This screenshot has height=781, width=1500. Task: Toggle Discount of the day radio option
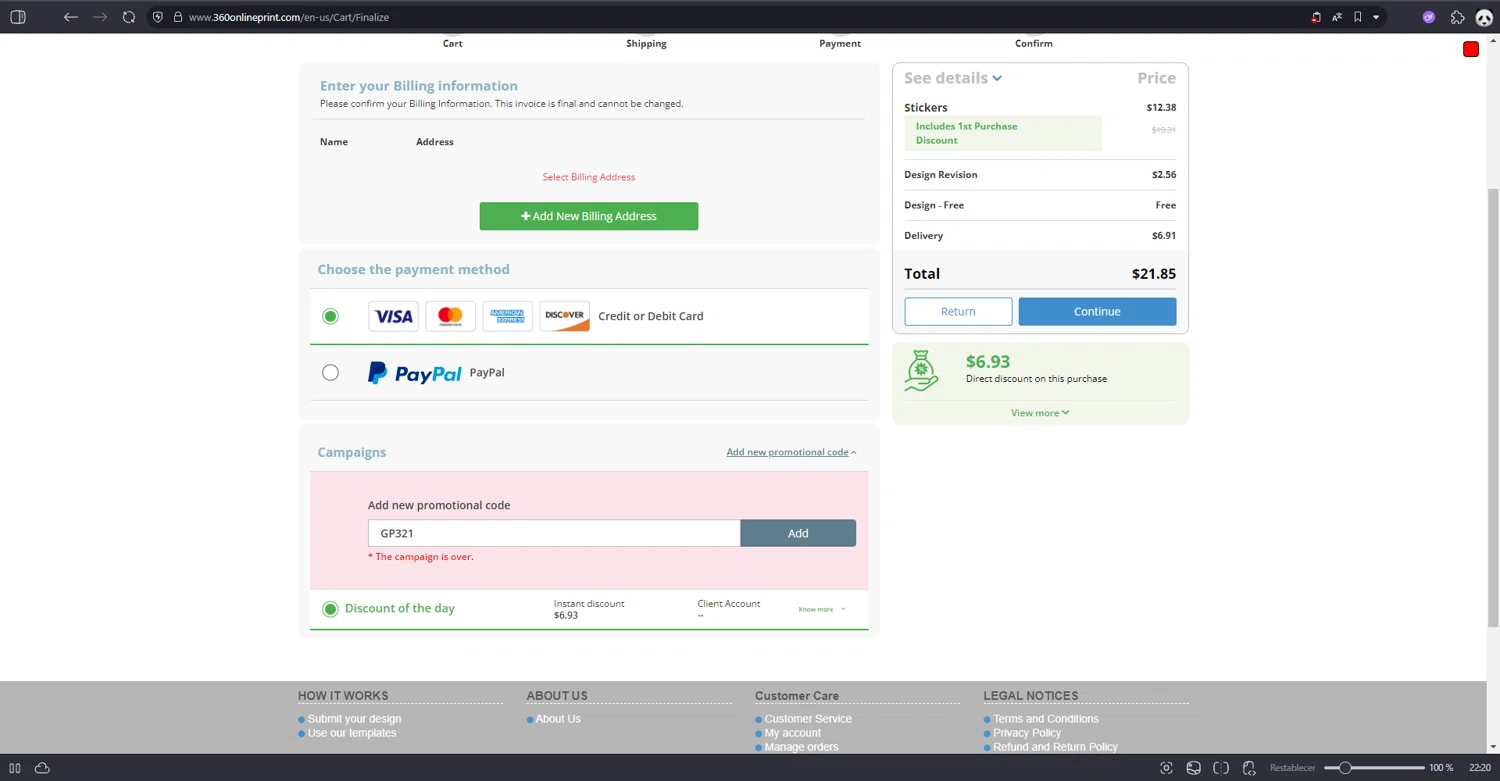click(330, 609)
